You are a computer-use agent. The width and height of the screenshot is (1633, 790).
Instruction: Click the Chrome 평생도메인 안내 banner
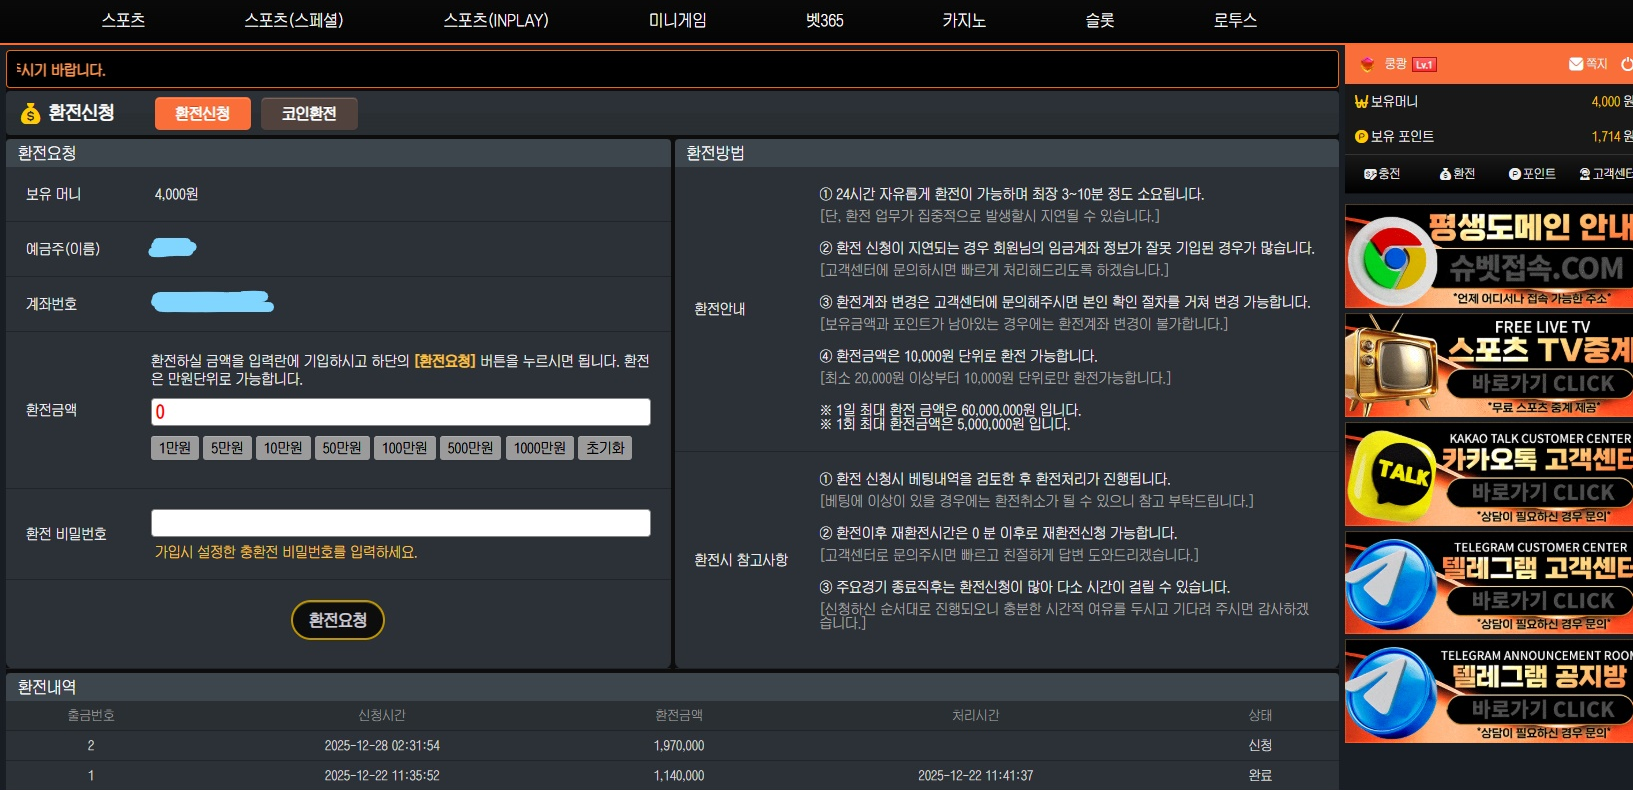coord(1489,257)
